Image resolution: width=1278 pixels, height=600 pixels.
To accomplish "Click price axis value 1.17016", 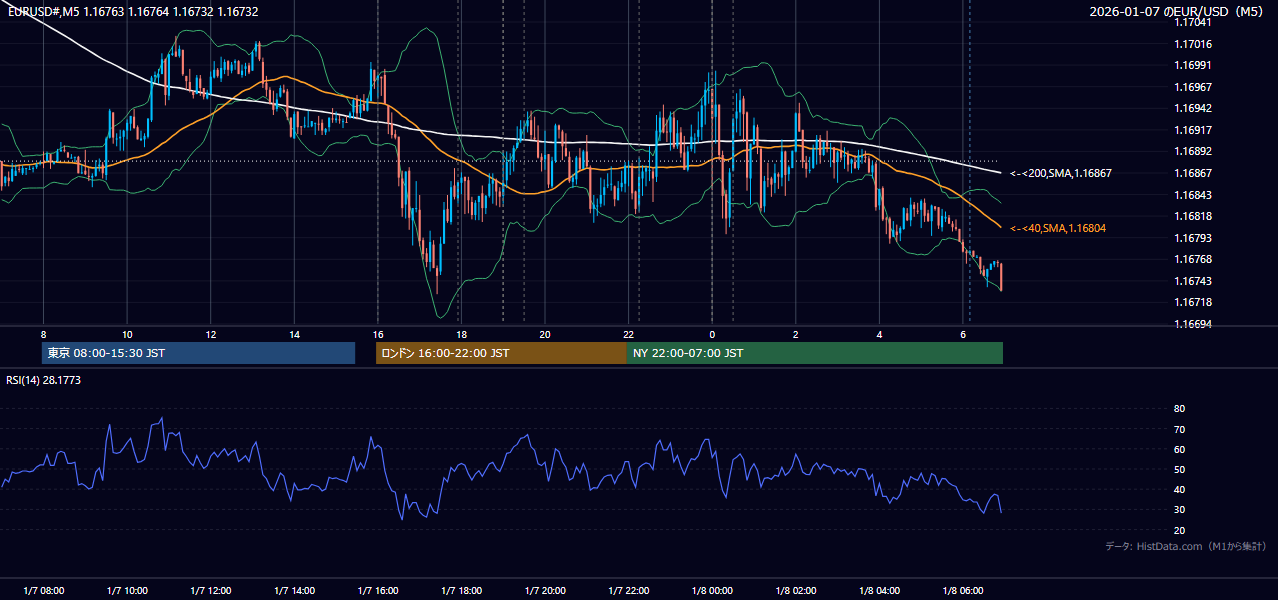I will [x=1193, y=44].
